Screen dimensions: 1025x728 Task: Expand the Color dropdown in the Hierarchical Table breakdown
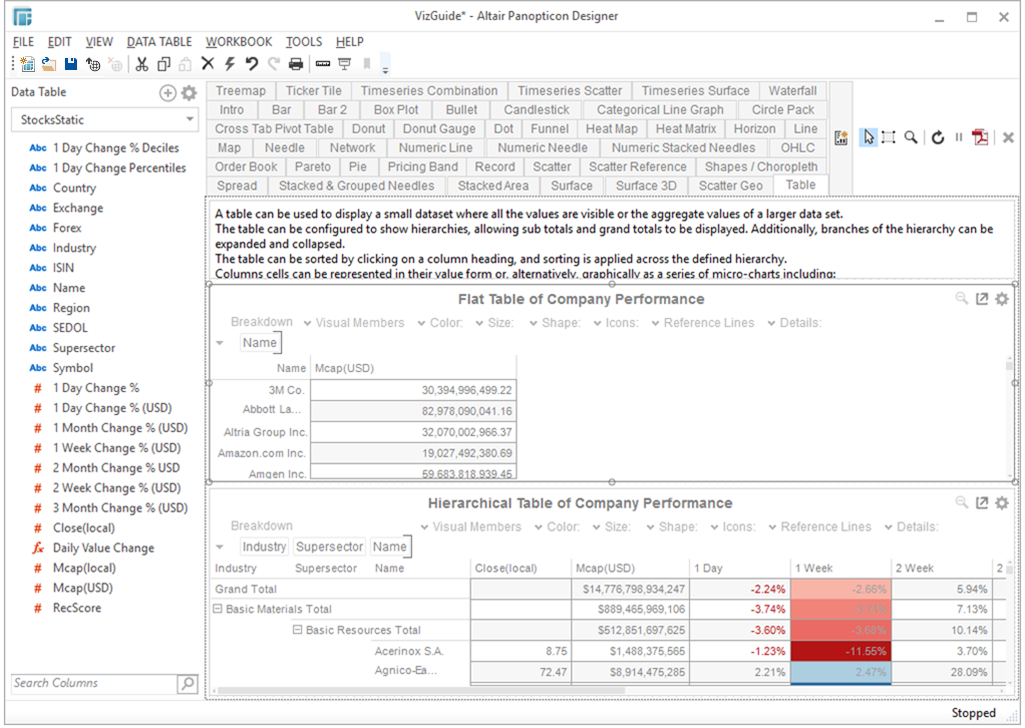554,526
